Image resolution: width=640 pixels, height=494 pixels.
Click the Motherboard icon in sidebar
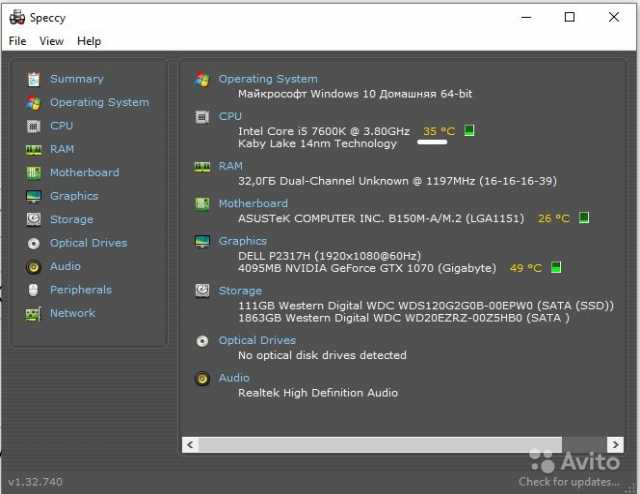pyautogui.click(x=33, y=173)
